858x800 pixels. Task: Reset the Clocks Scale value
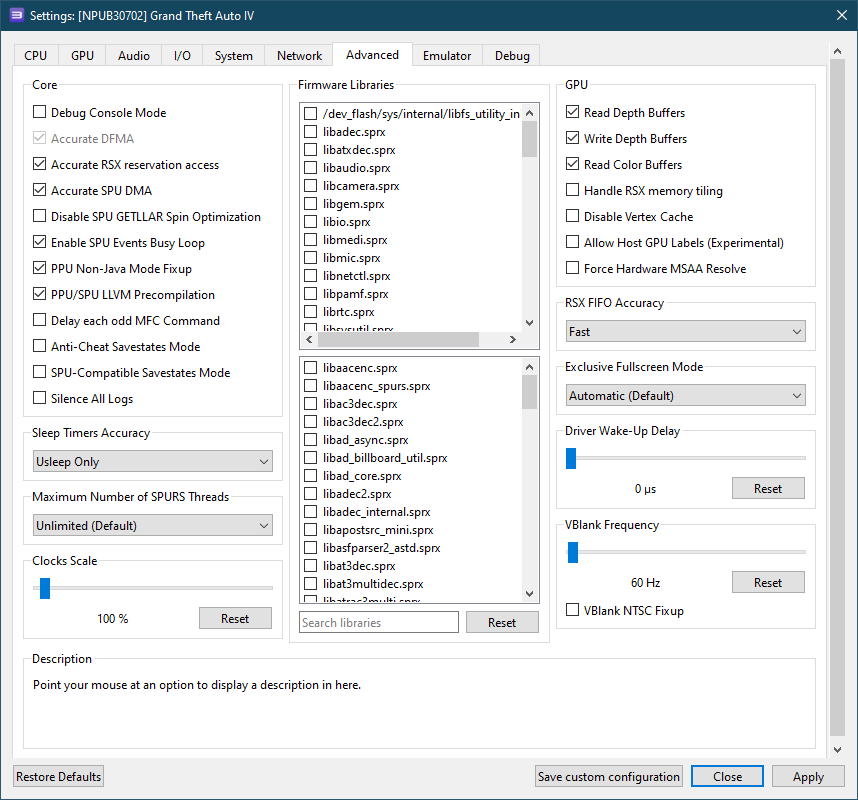click(235, 618)
